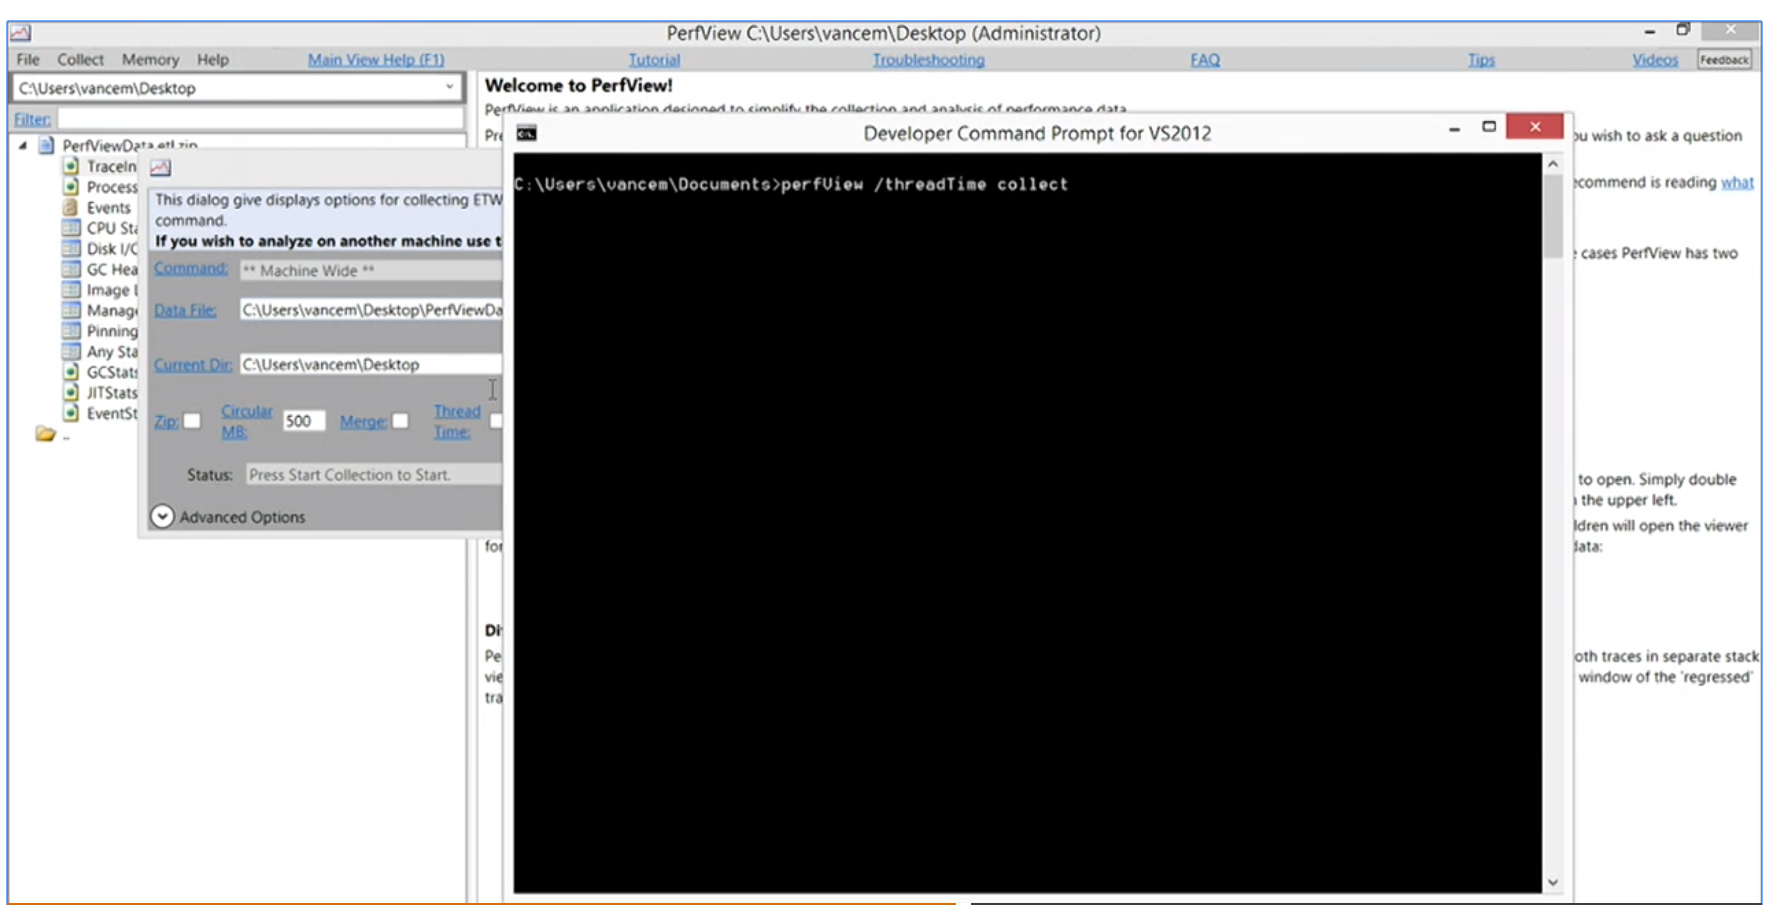The width and height of the screenshot is (1772, 905).
Task: Click the Data File path field
Action: [371, 310]
